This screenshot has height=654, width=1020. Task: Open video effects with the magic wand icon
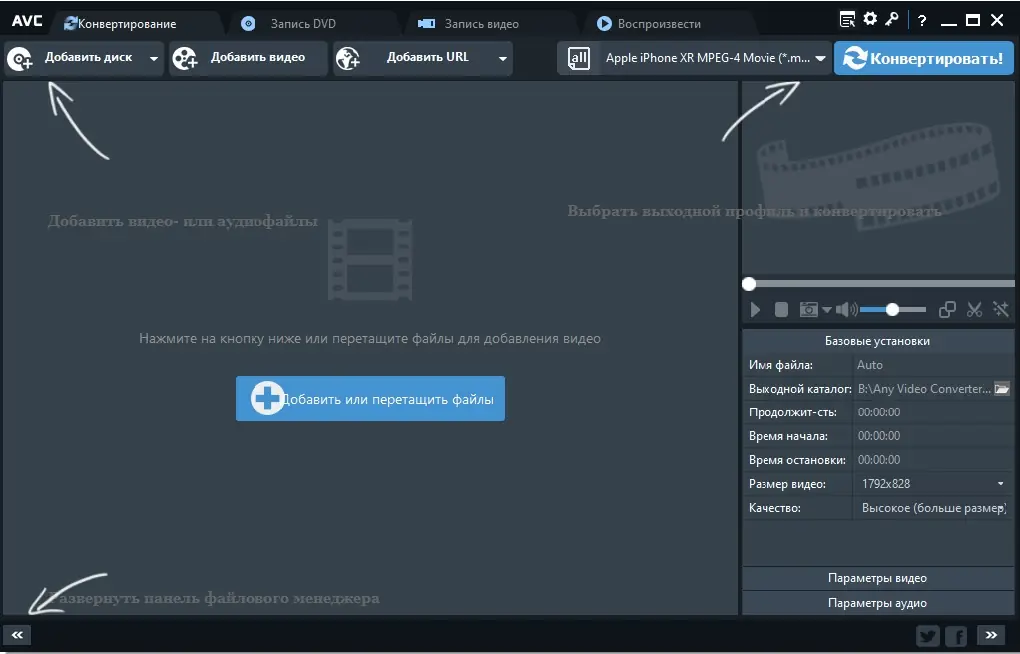tap(1000, 310)
